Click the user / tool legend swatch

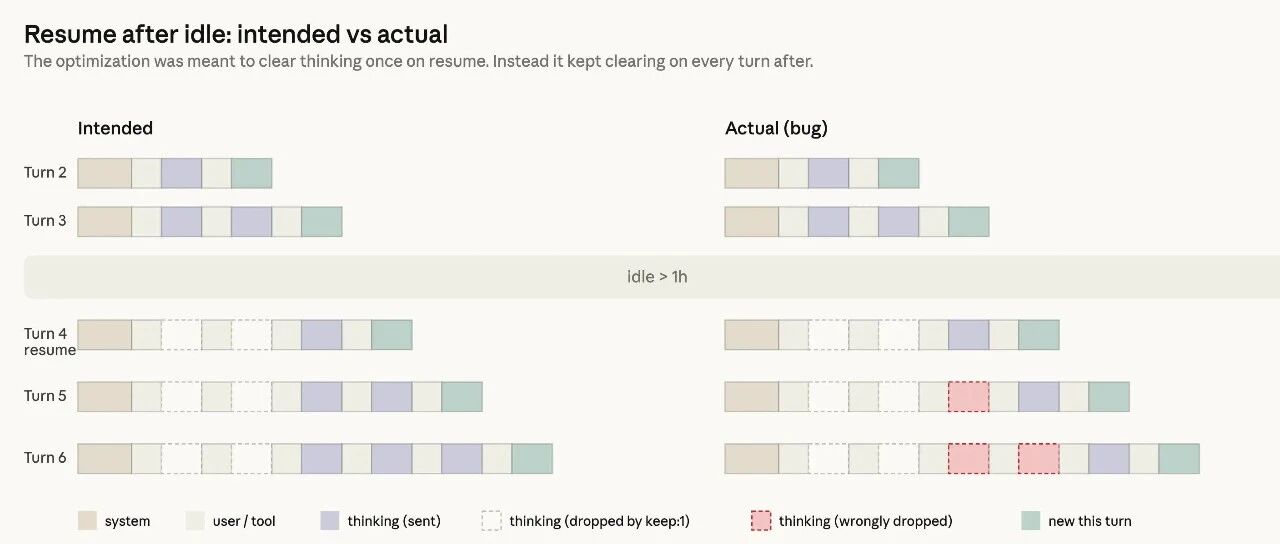(x=195, y=520)
